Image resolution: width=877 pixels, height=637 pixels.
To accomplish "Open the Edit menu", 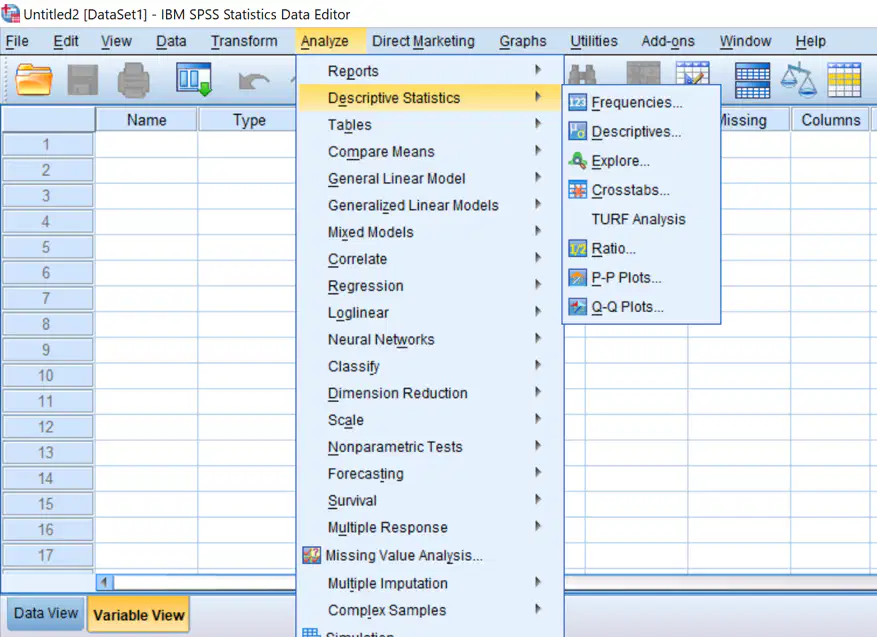I will tap(66, 41).
